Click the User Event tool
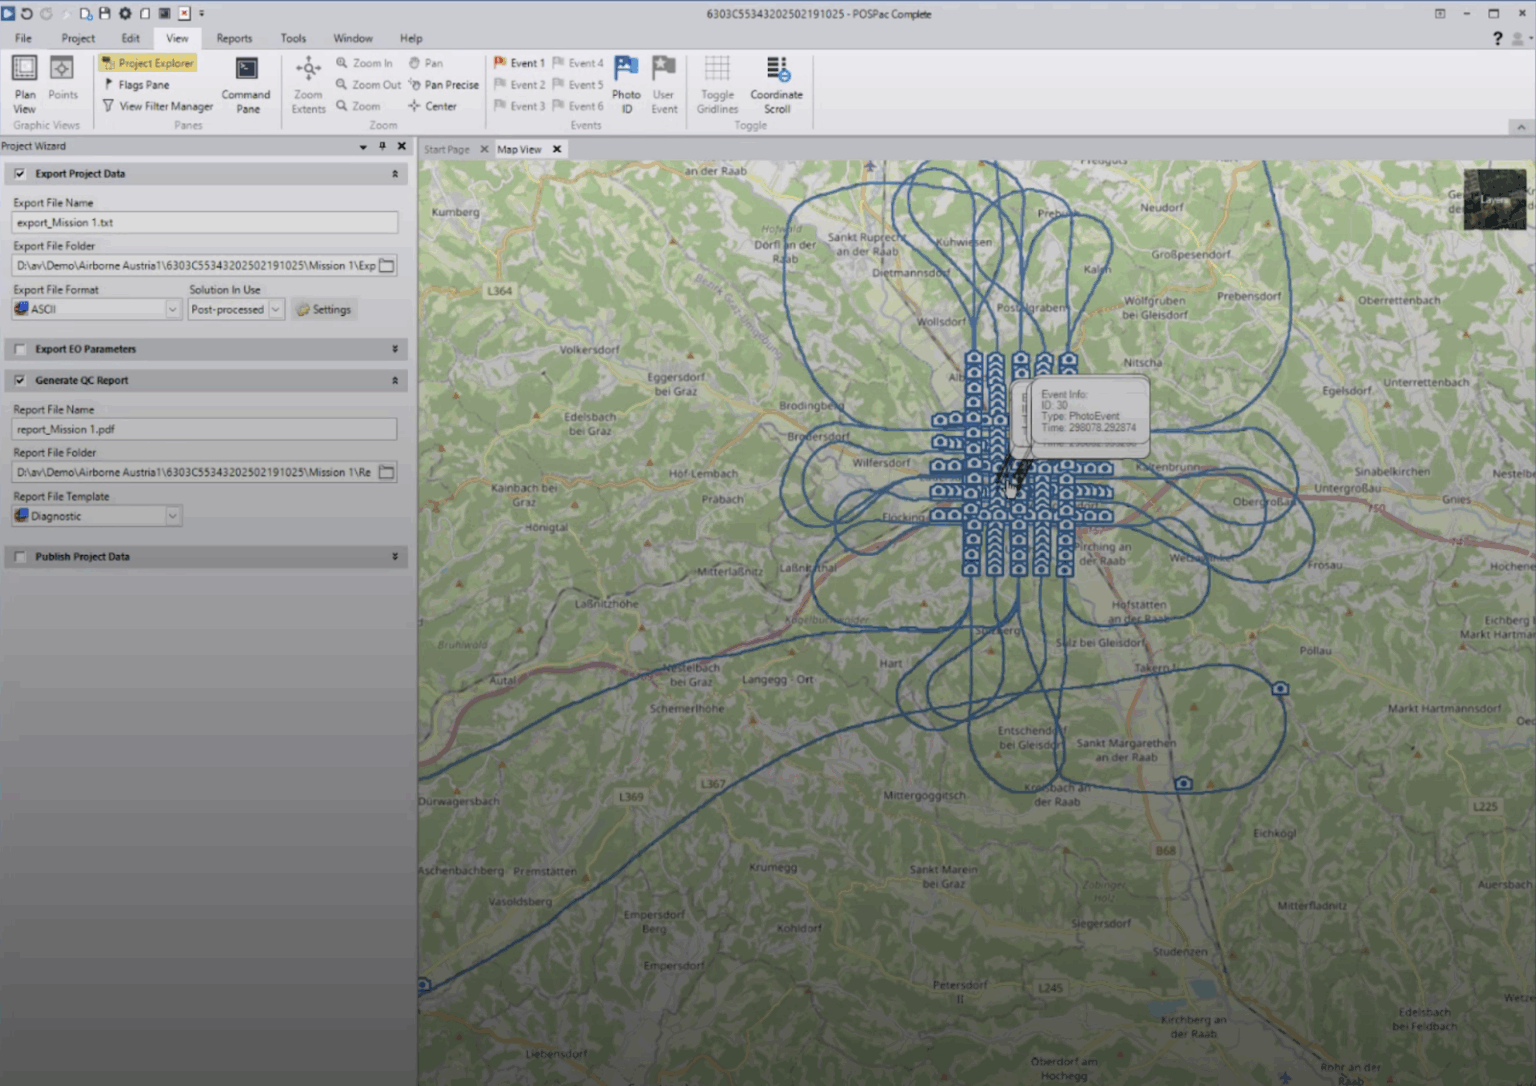This screenshot has height=1086, width=1536. coord(663,85)
